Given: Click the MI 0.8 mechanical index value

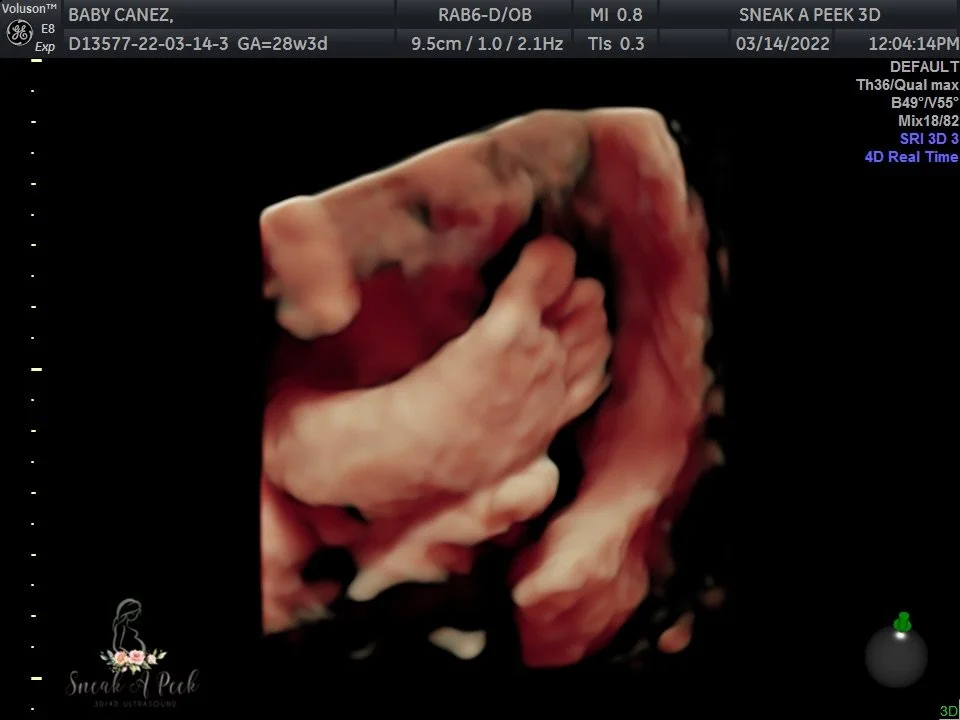Looking at the screenshot, I should [x=616, y=15].
